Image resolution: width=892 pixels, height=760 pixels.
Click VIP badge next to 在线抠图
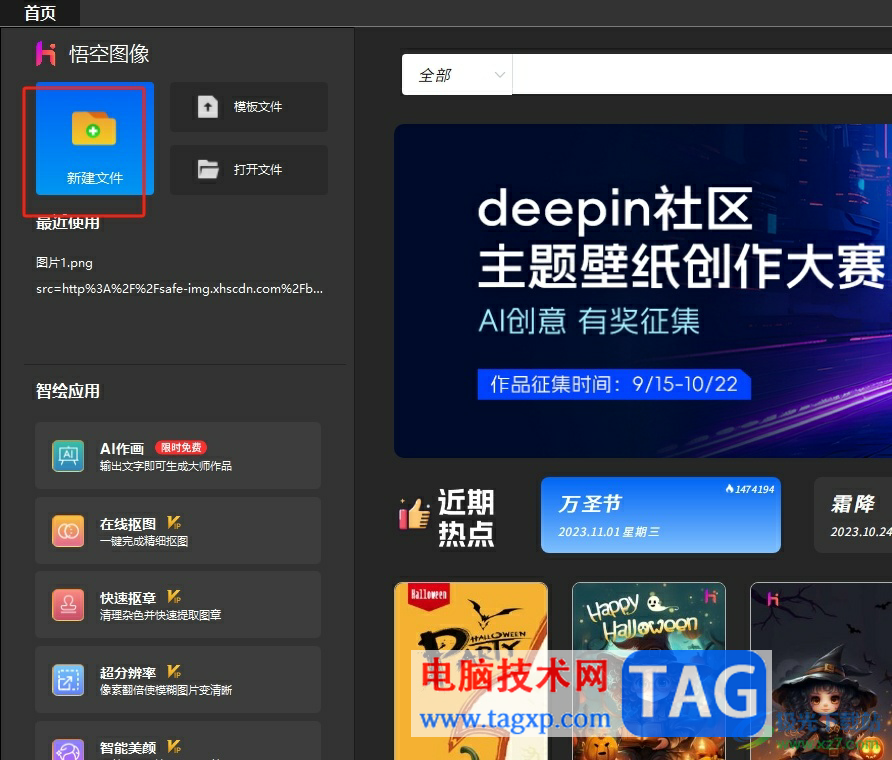pyautogui.click(x=174, y=523)
